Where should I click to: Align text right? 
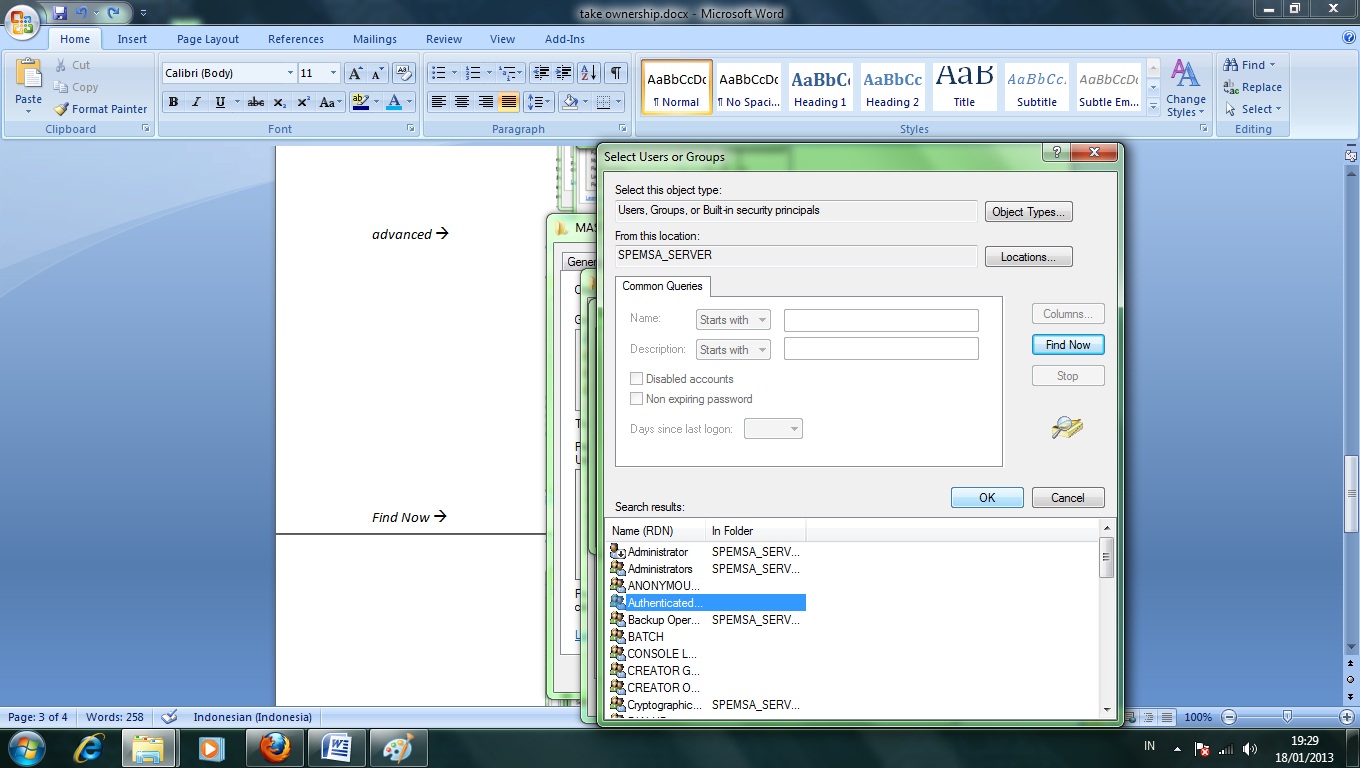tap(485, 102)
